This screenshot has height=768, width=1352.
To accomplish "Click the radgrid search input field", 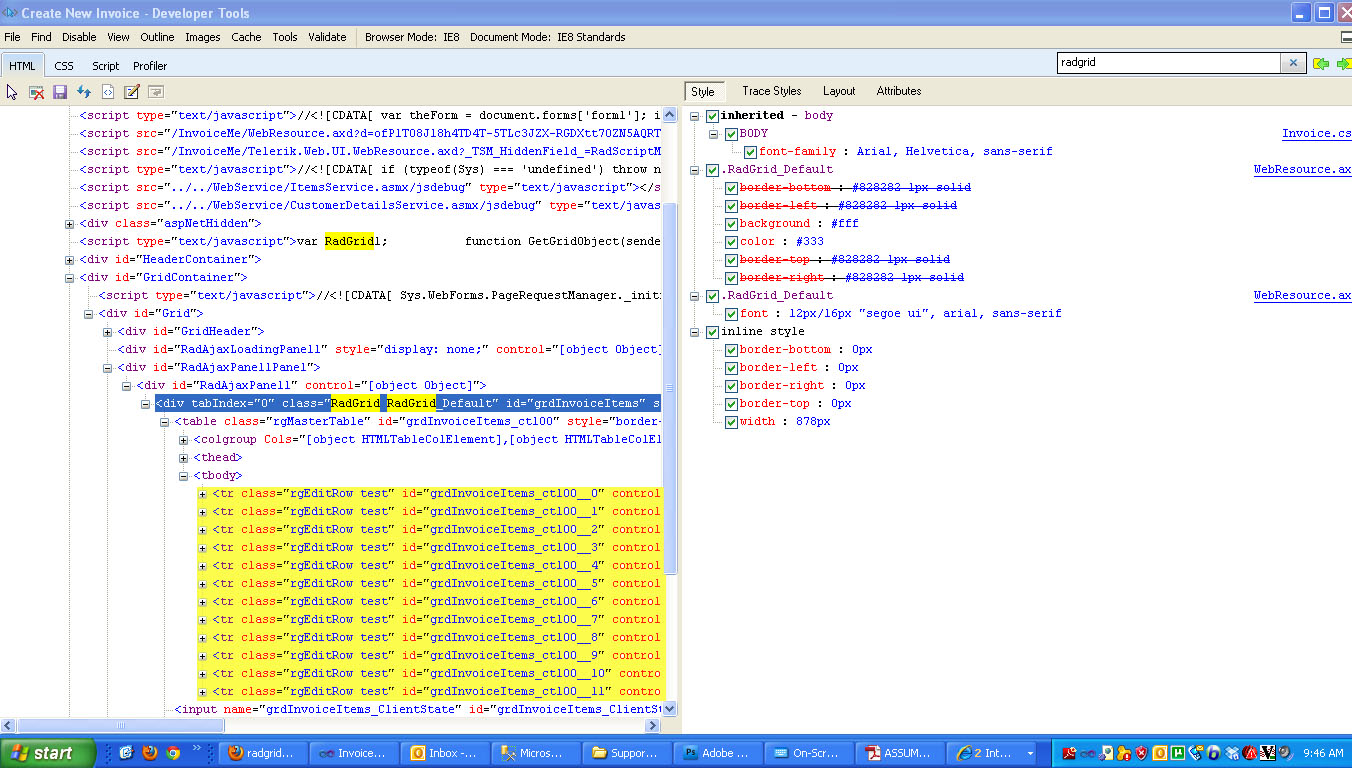I will point(1168,63).
